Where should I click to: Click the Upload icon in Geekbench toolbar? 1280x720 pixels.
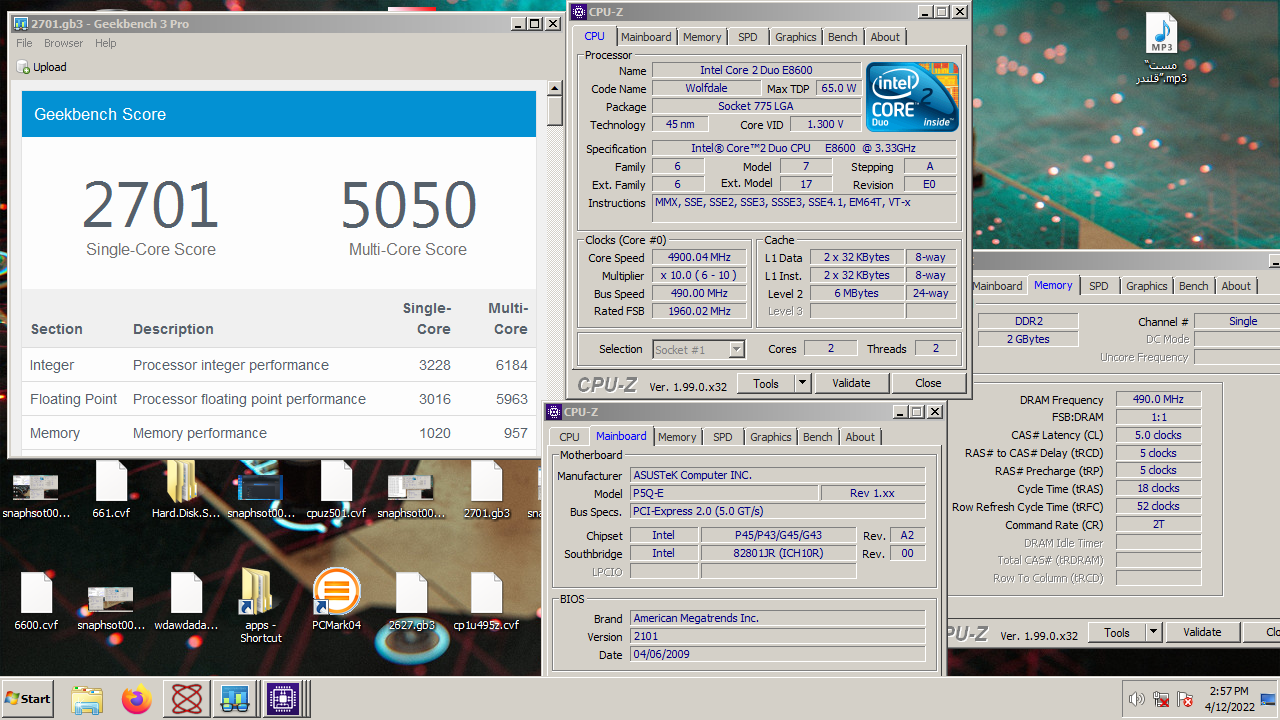[x=23, y=67]
